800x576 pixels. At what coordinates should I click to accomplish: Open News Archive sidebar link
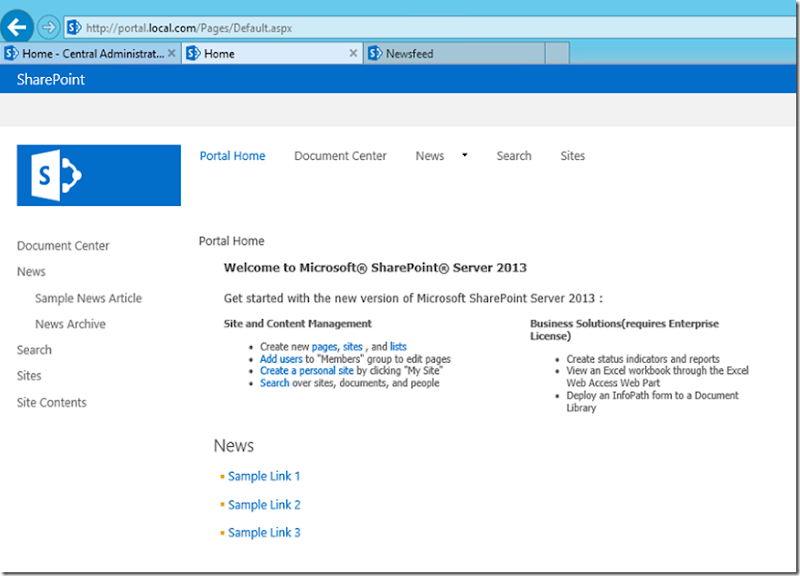tap(70, 324)
